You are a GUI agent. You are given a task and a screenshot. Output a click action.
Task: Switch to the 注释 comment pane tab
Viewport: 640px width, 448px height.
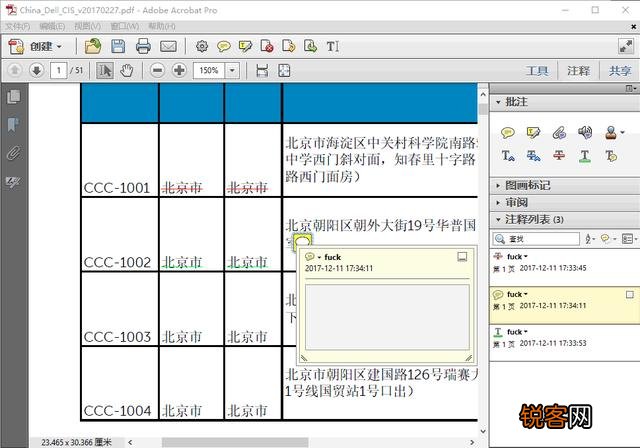(x=578, y=71)
